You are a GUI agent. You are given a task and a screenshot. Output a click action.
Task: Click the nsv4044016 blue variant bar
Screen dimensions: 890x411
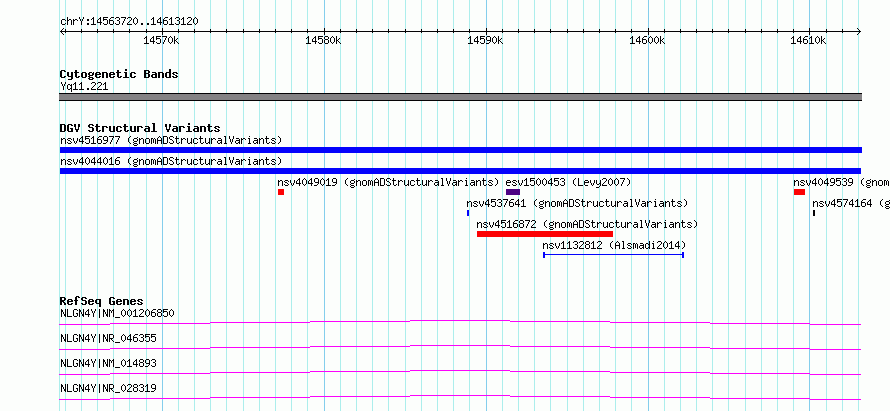(460, 171)
